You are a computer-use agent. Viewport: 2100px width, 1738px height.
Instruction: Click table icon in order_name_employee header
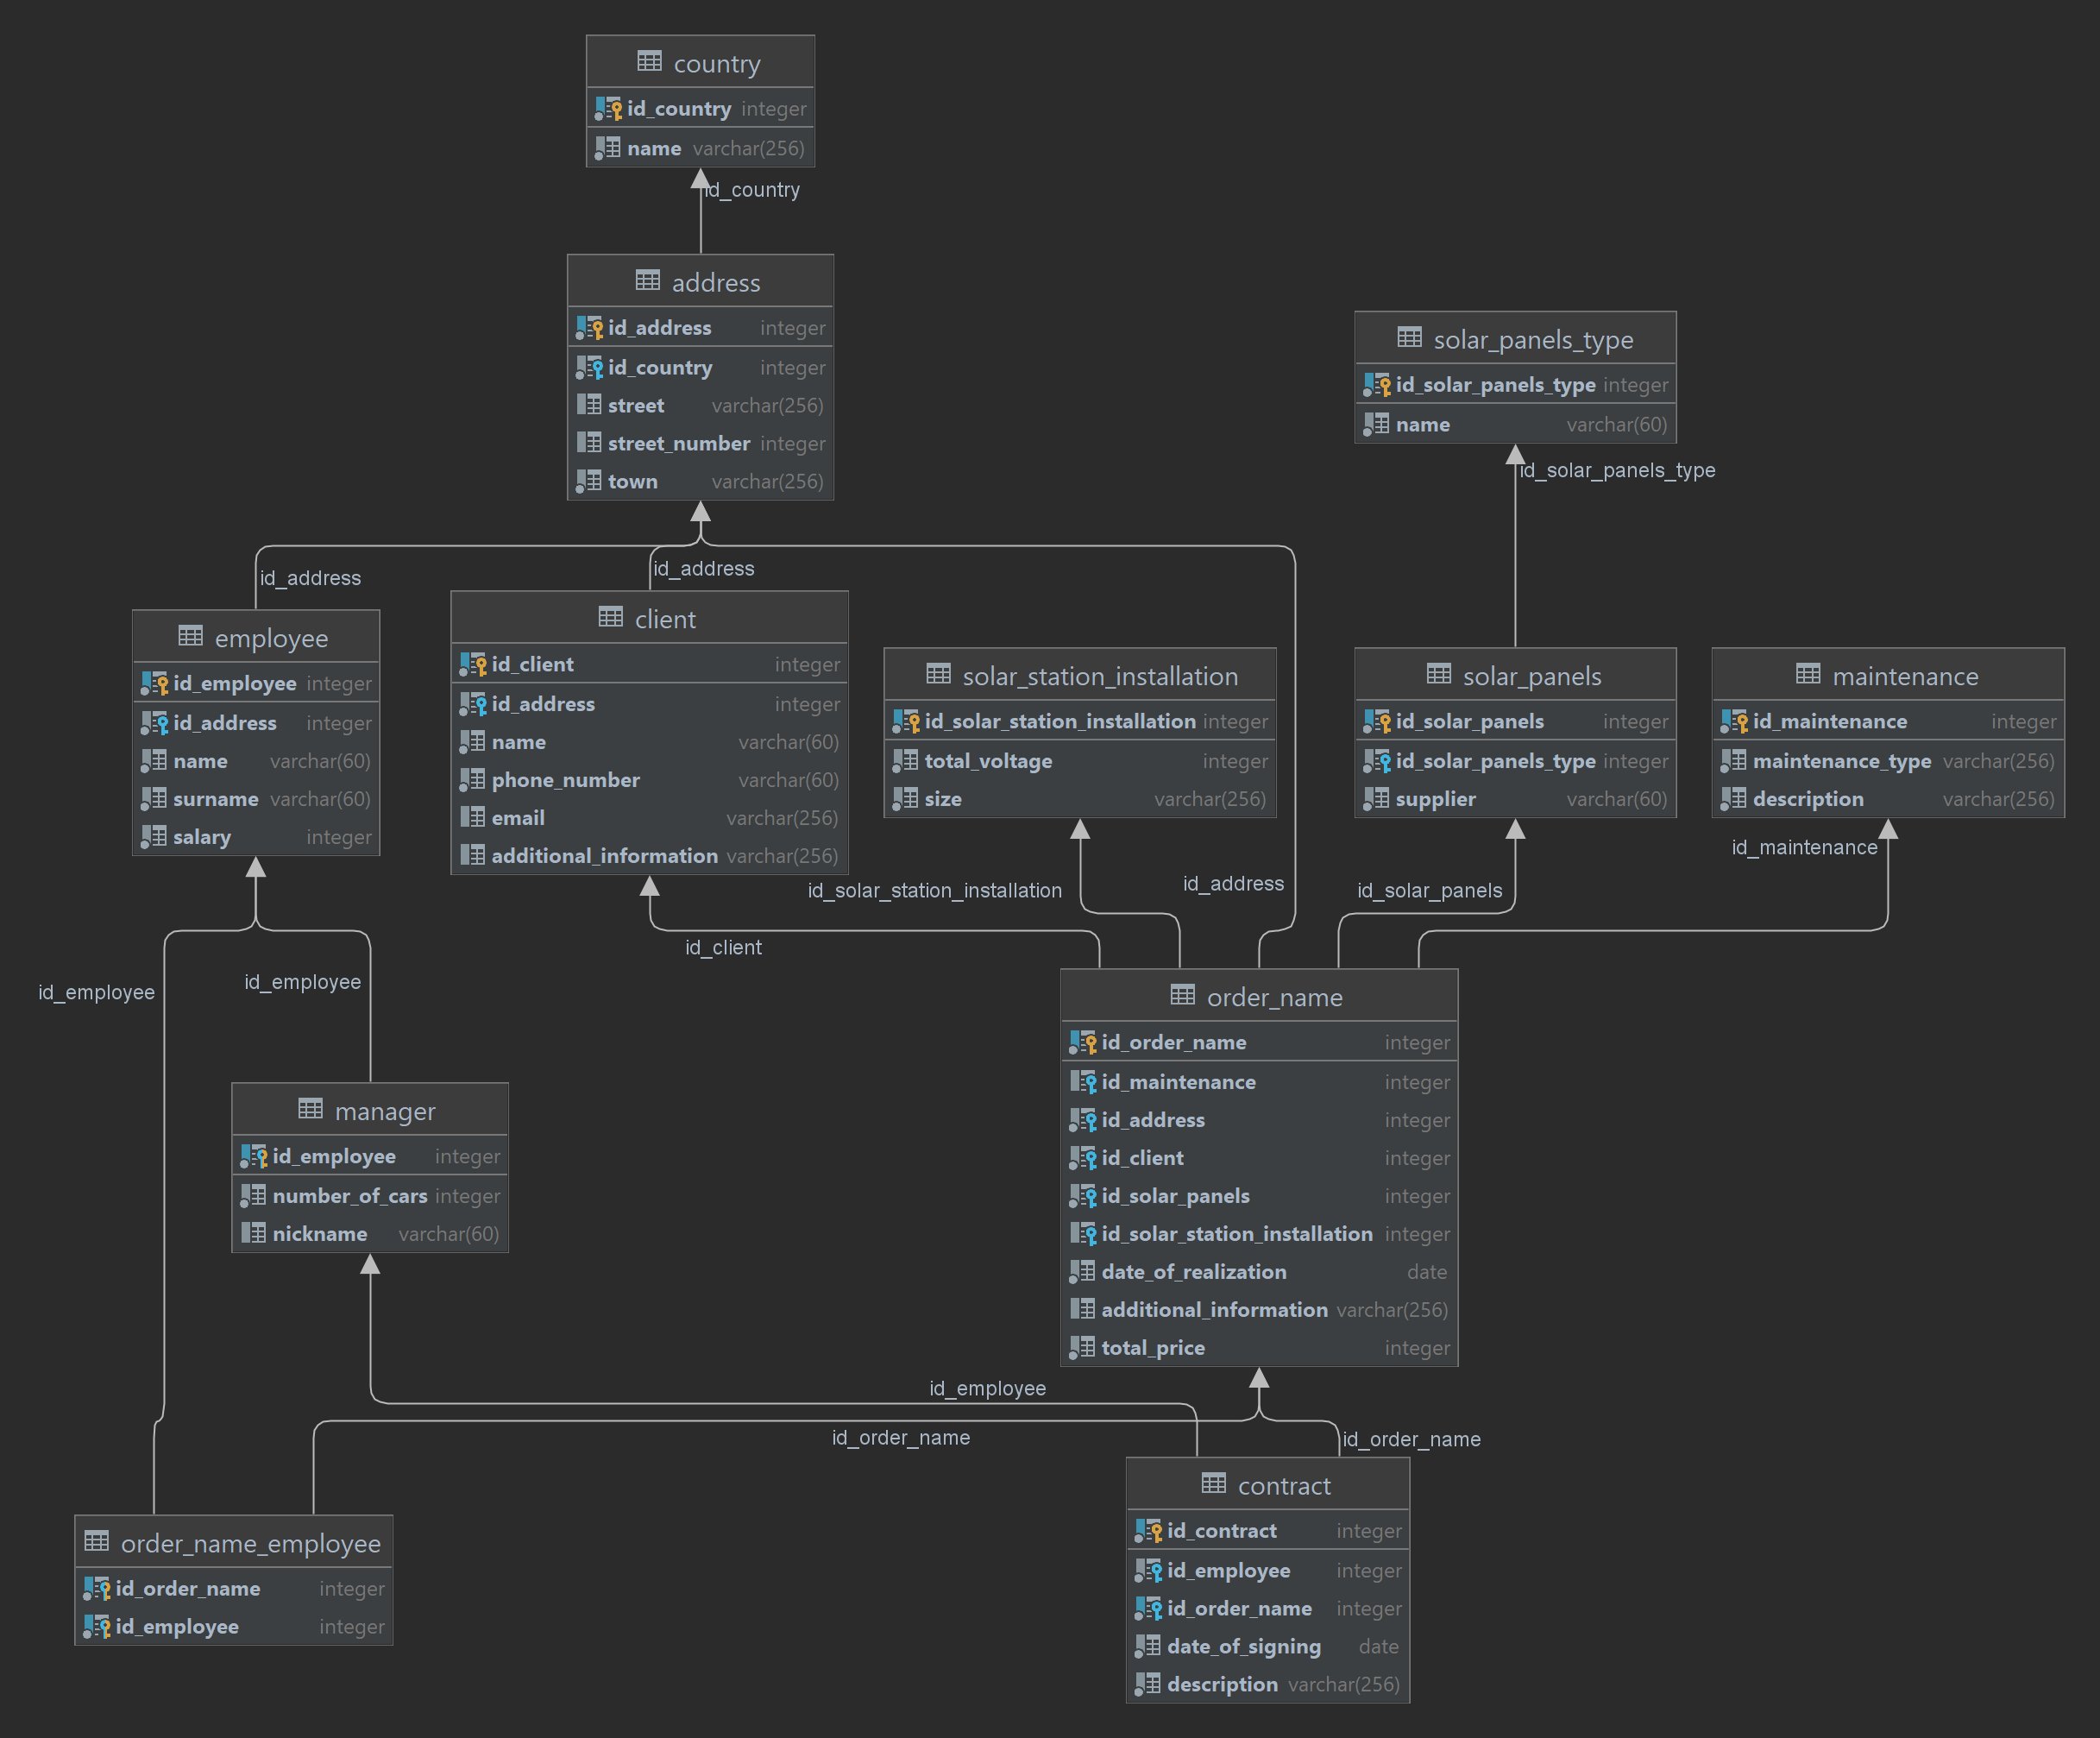(x=97, y=1541)
